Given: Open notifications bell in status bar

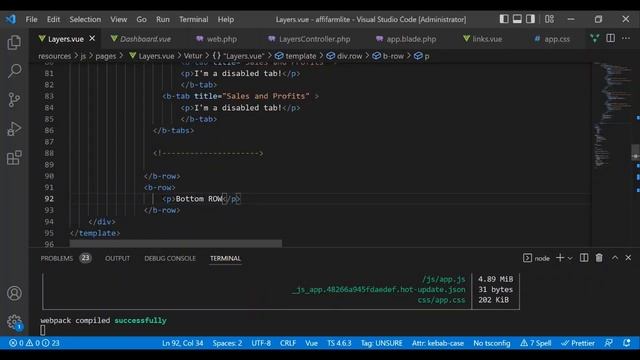Looking at the screenshot, I should coord(627,343).
